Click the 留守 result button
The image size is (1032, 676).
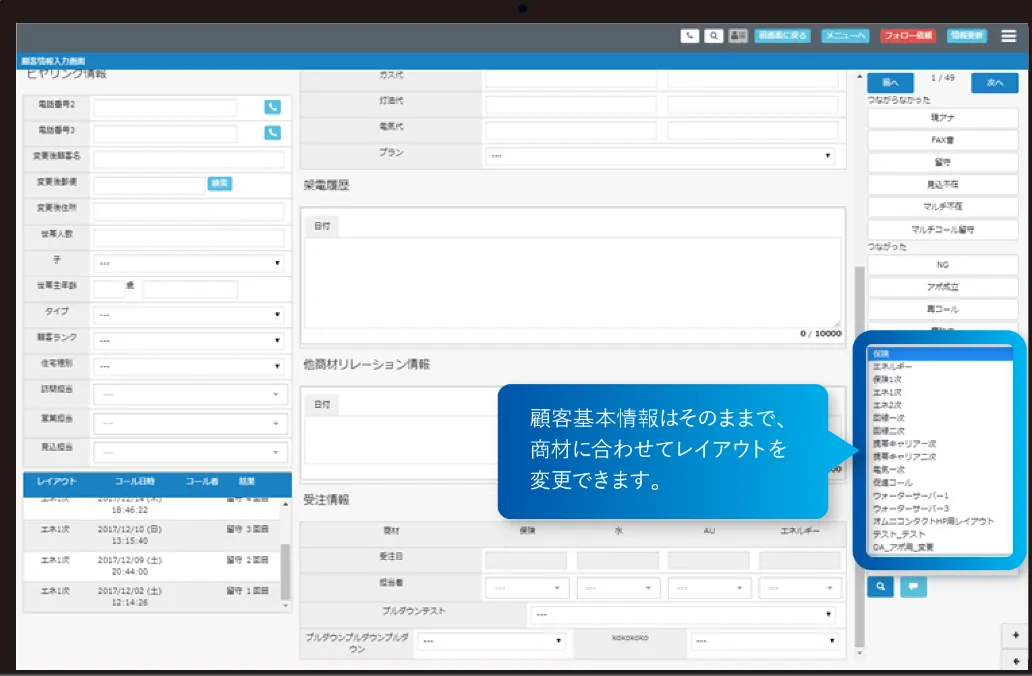pyautogui.click(x=942, y=162)
